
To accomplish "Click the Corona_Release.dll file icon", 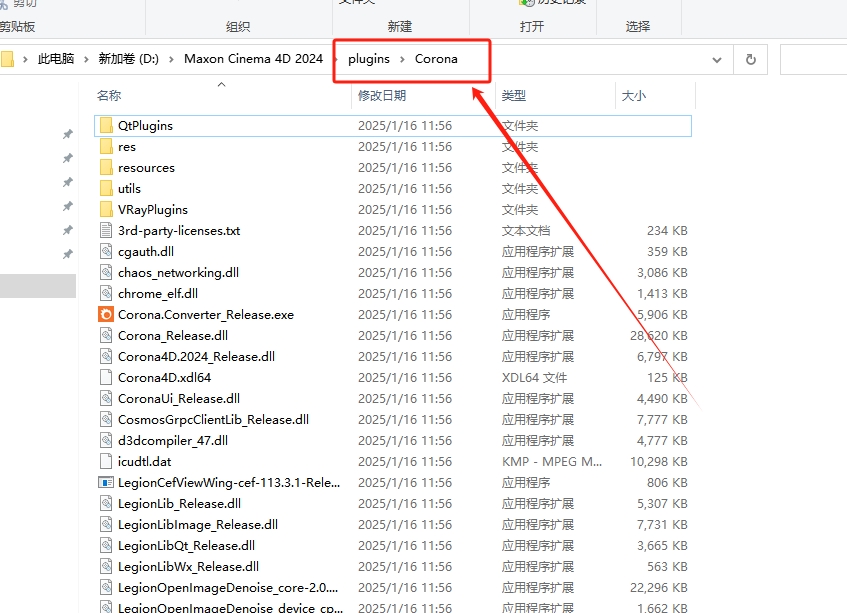I will (x=106, y=335).
